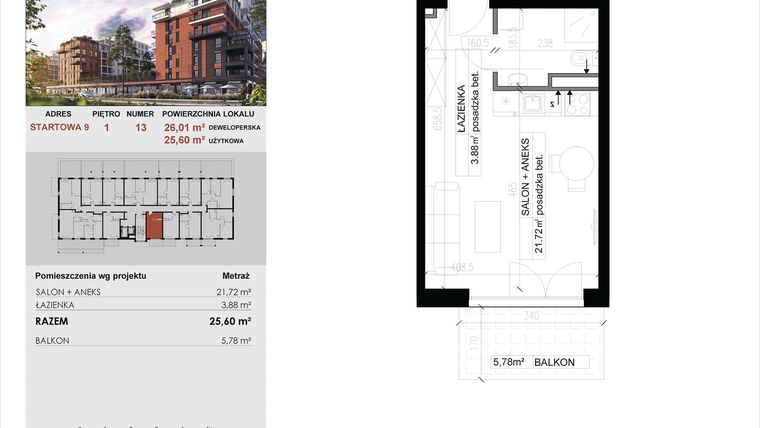Click the UŻYTKOWA label
Image resolution: width=760 pixels, height=428 pixels.
pos(226,141)
